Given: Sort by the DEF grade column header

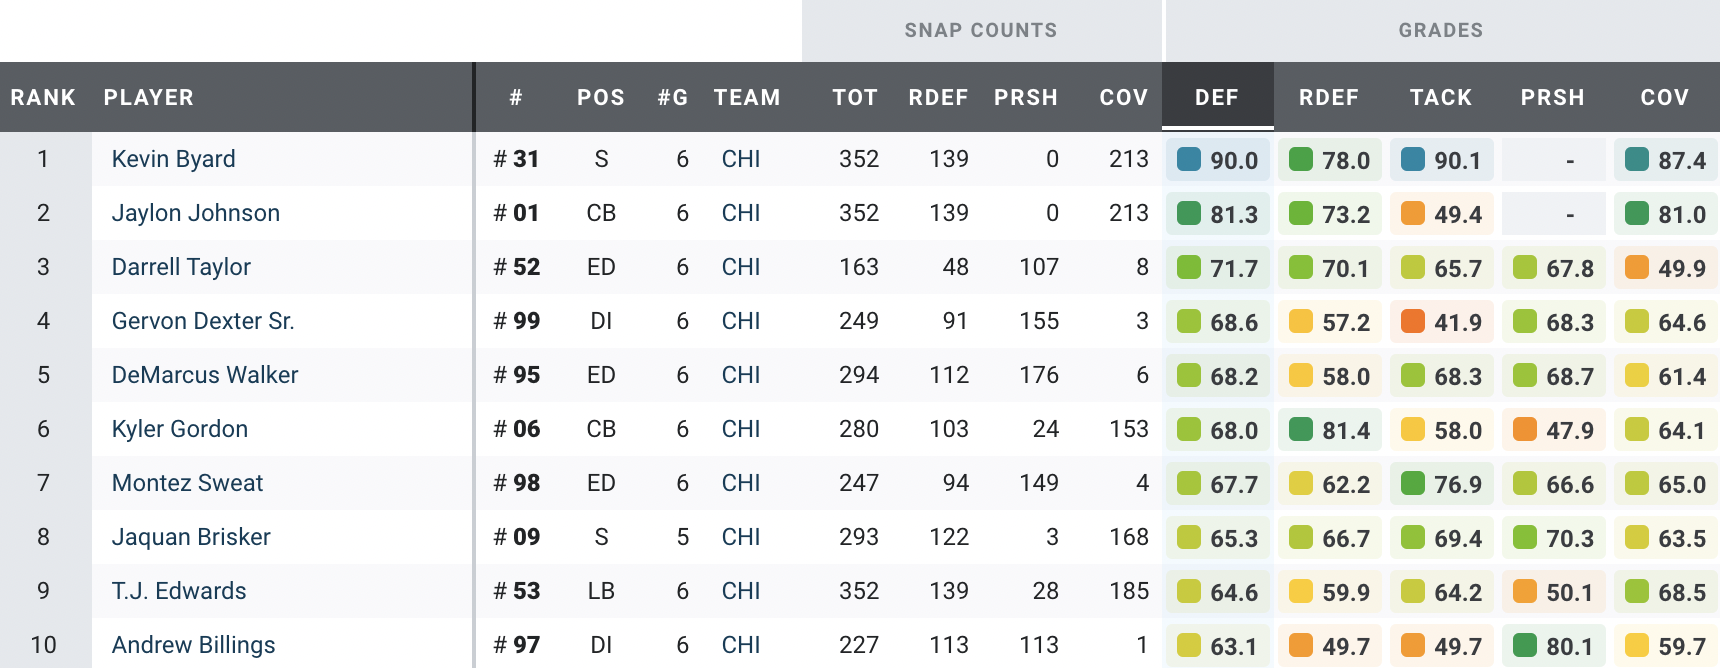Looking at the screenshot, I should click(x=1217, y=97).
